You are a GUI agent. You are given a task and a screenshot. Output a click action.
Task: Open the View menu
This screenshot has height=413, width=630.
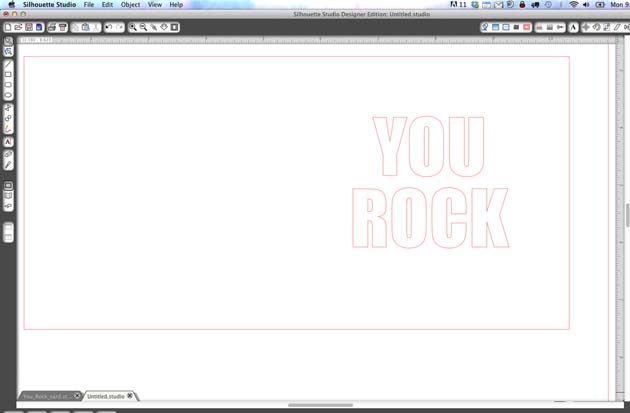[x=155, y=4]
